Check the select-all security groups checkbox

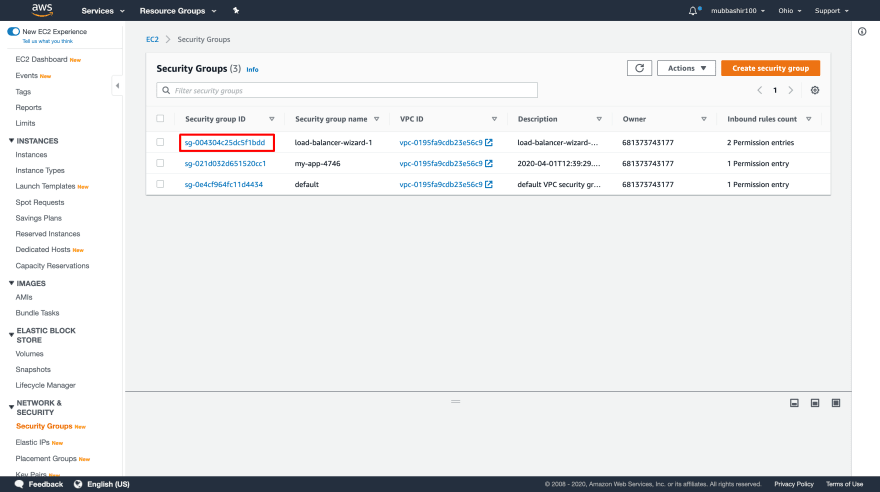pos(160,118)
